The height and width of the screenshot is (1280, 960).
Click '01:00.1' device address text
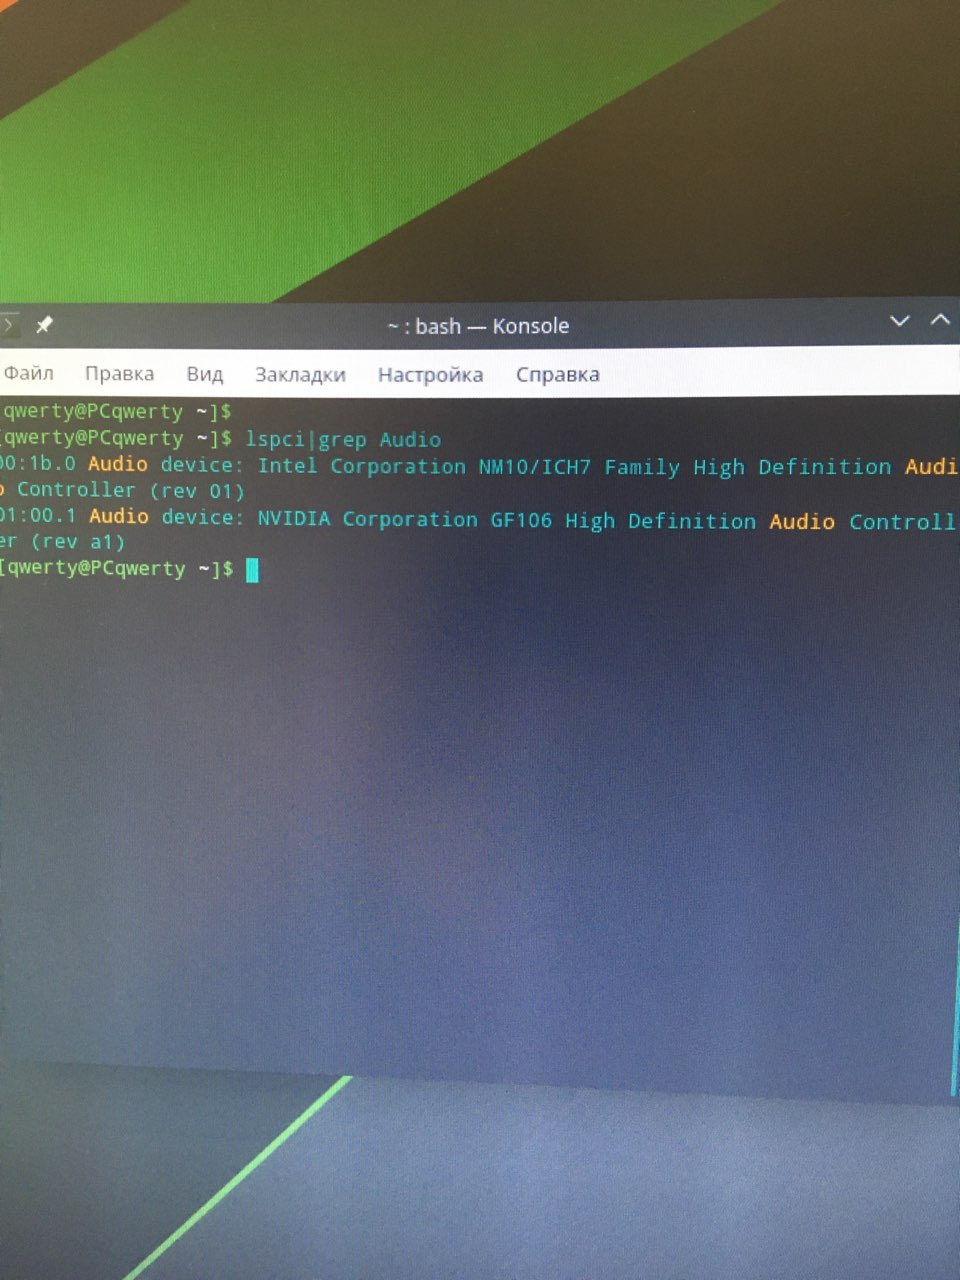(38, 516)
